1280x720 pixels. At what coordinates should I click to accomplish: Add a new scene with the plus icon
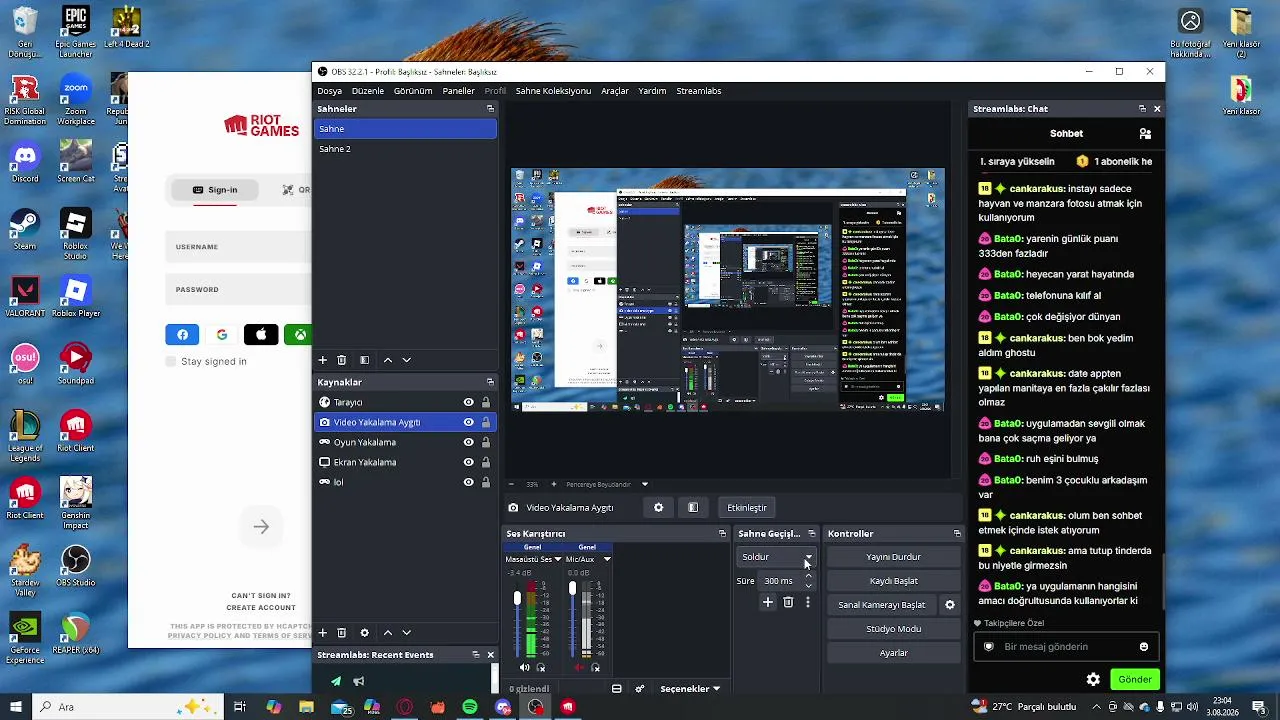[x=323, y=360]
